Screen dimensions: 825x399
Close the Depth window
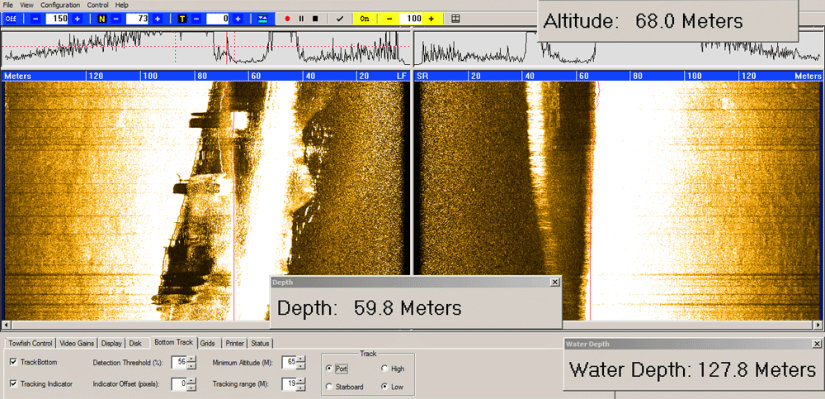pyautogui.click(x=555, y=282)
